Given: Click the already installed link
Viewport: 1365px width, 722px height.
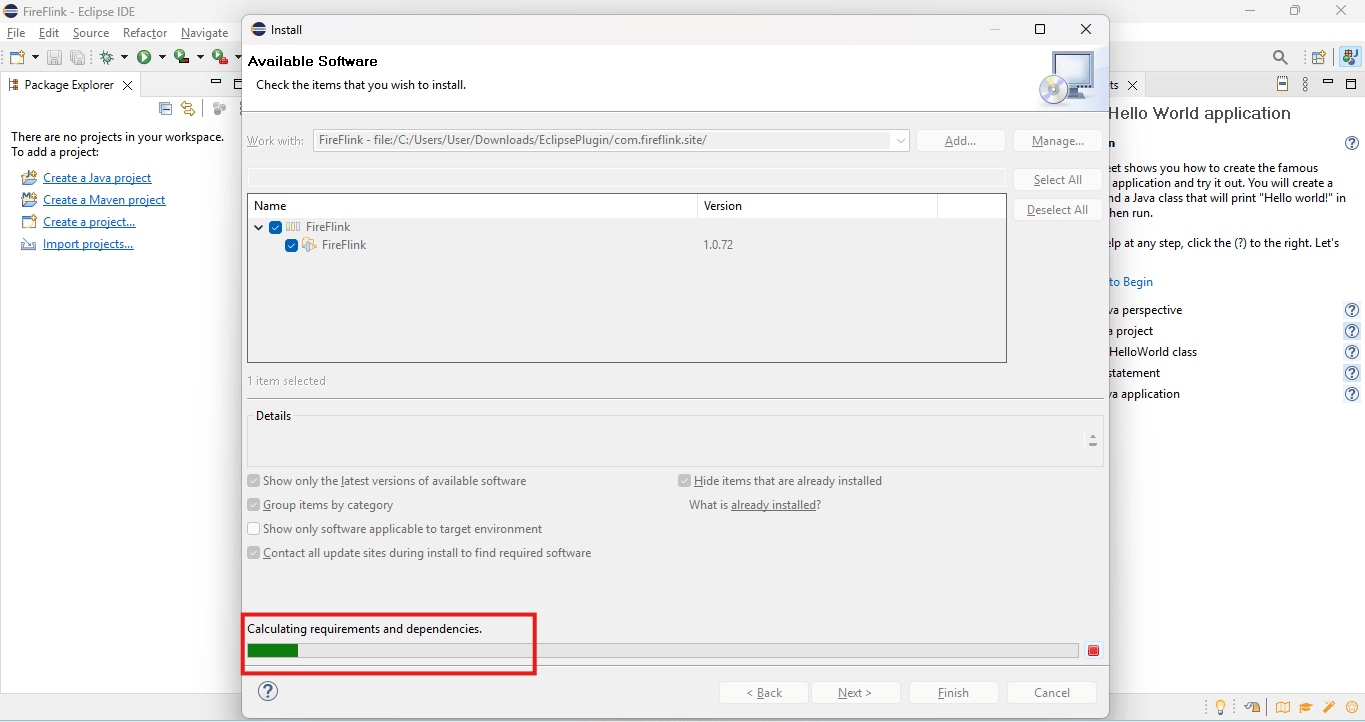Looking at the screenshot, I should pos(774,505).
